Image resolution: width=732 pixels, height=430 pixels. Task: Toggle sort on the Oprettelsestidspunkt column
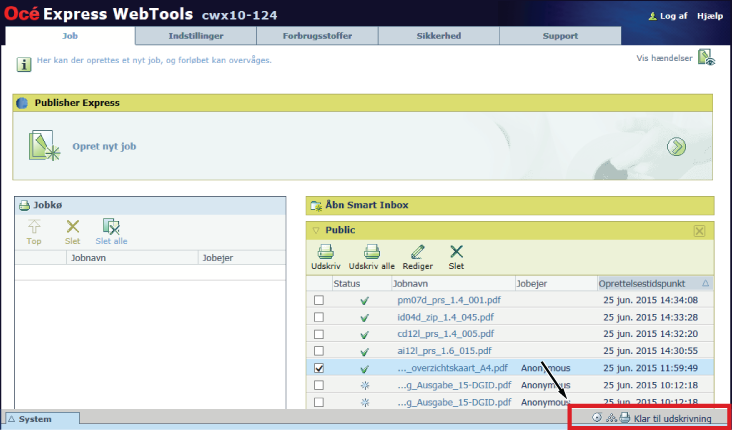[655, 283]
